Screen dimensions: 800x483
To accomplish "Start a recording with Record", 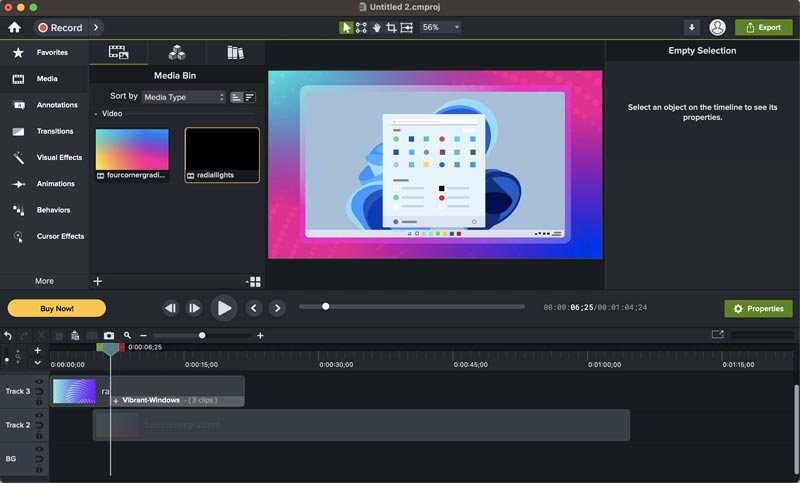I will (61, 28).
